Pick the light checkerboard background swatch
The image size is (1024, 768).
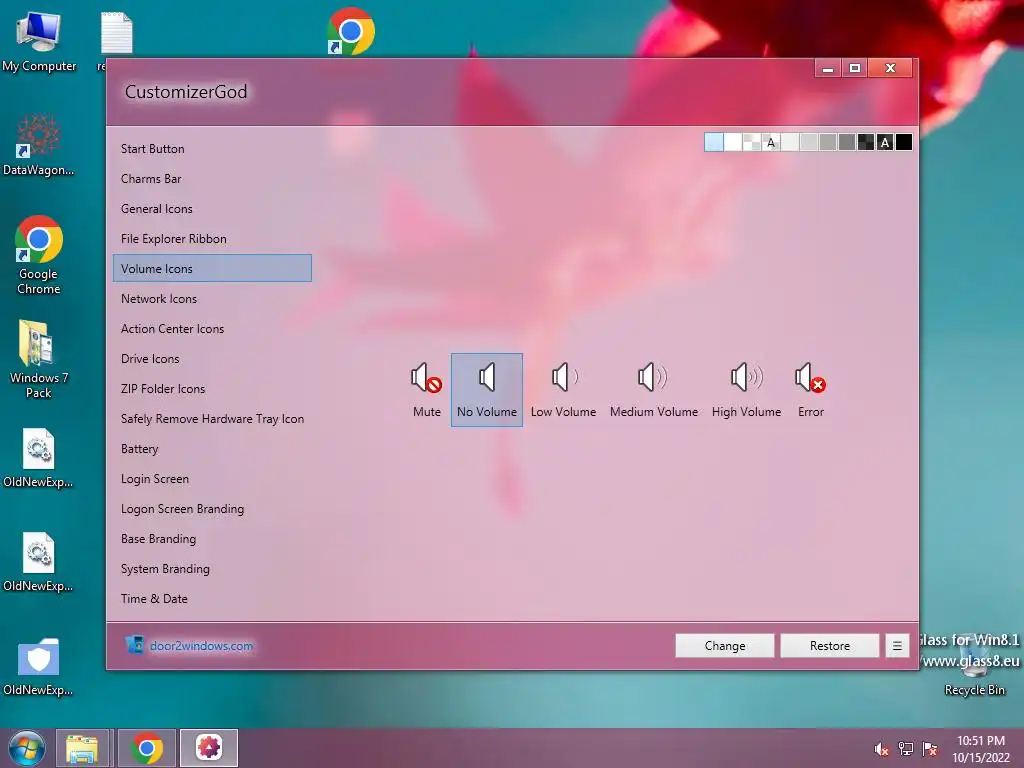[752, 142]
